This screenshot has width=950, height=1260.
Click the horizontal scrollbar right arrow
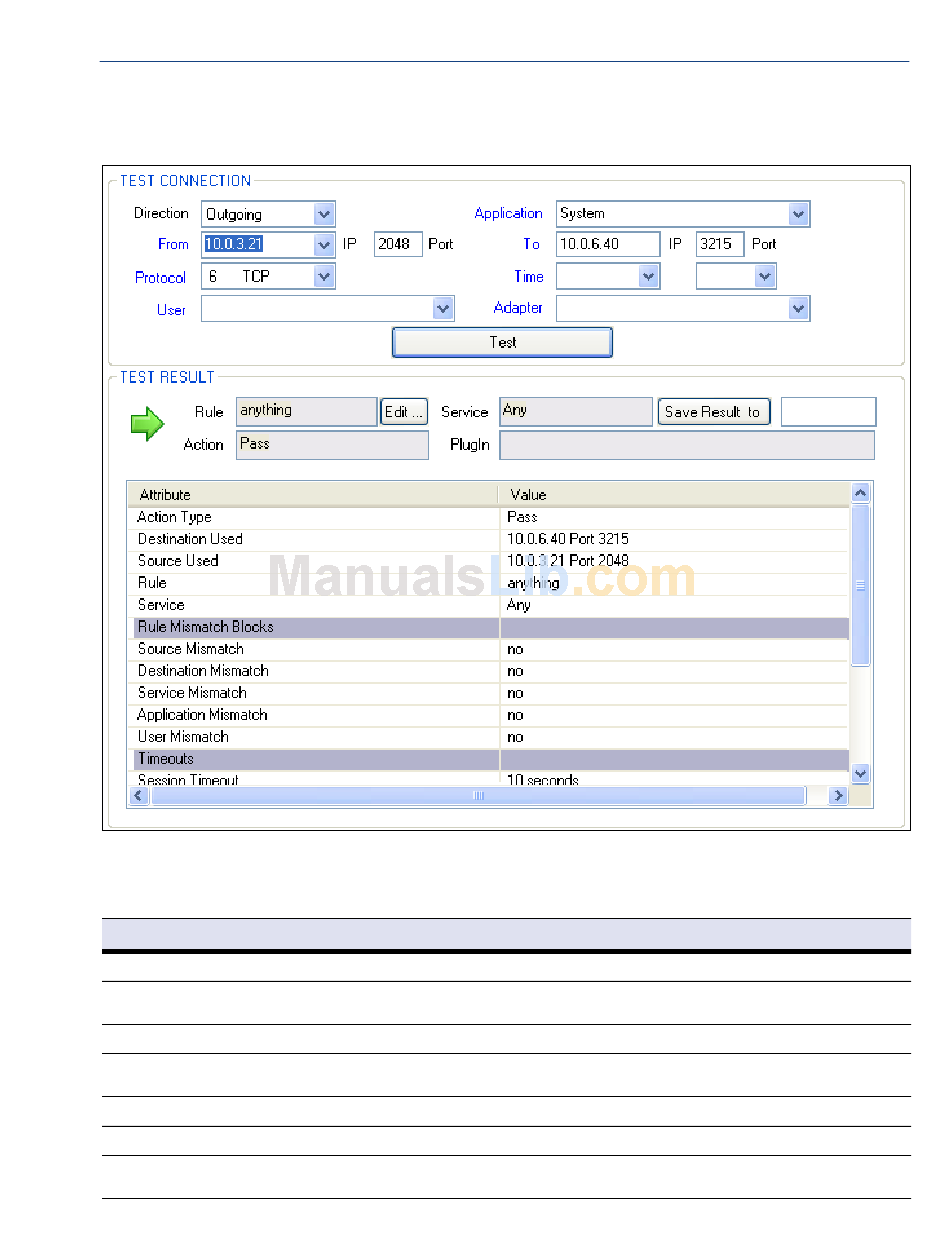click(838, 796)
